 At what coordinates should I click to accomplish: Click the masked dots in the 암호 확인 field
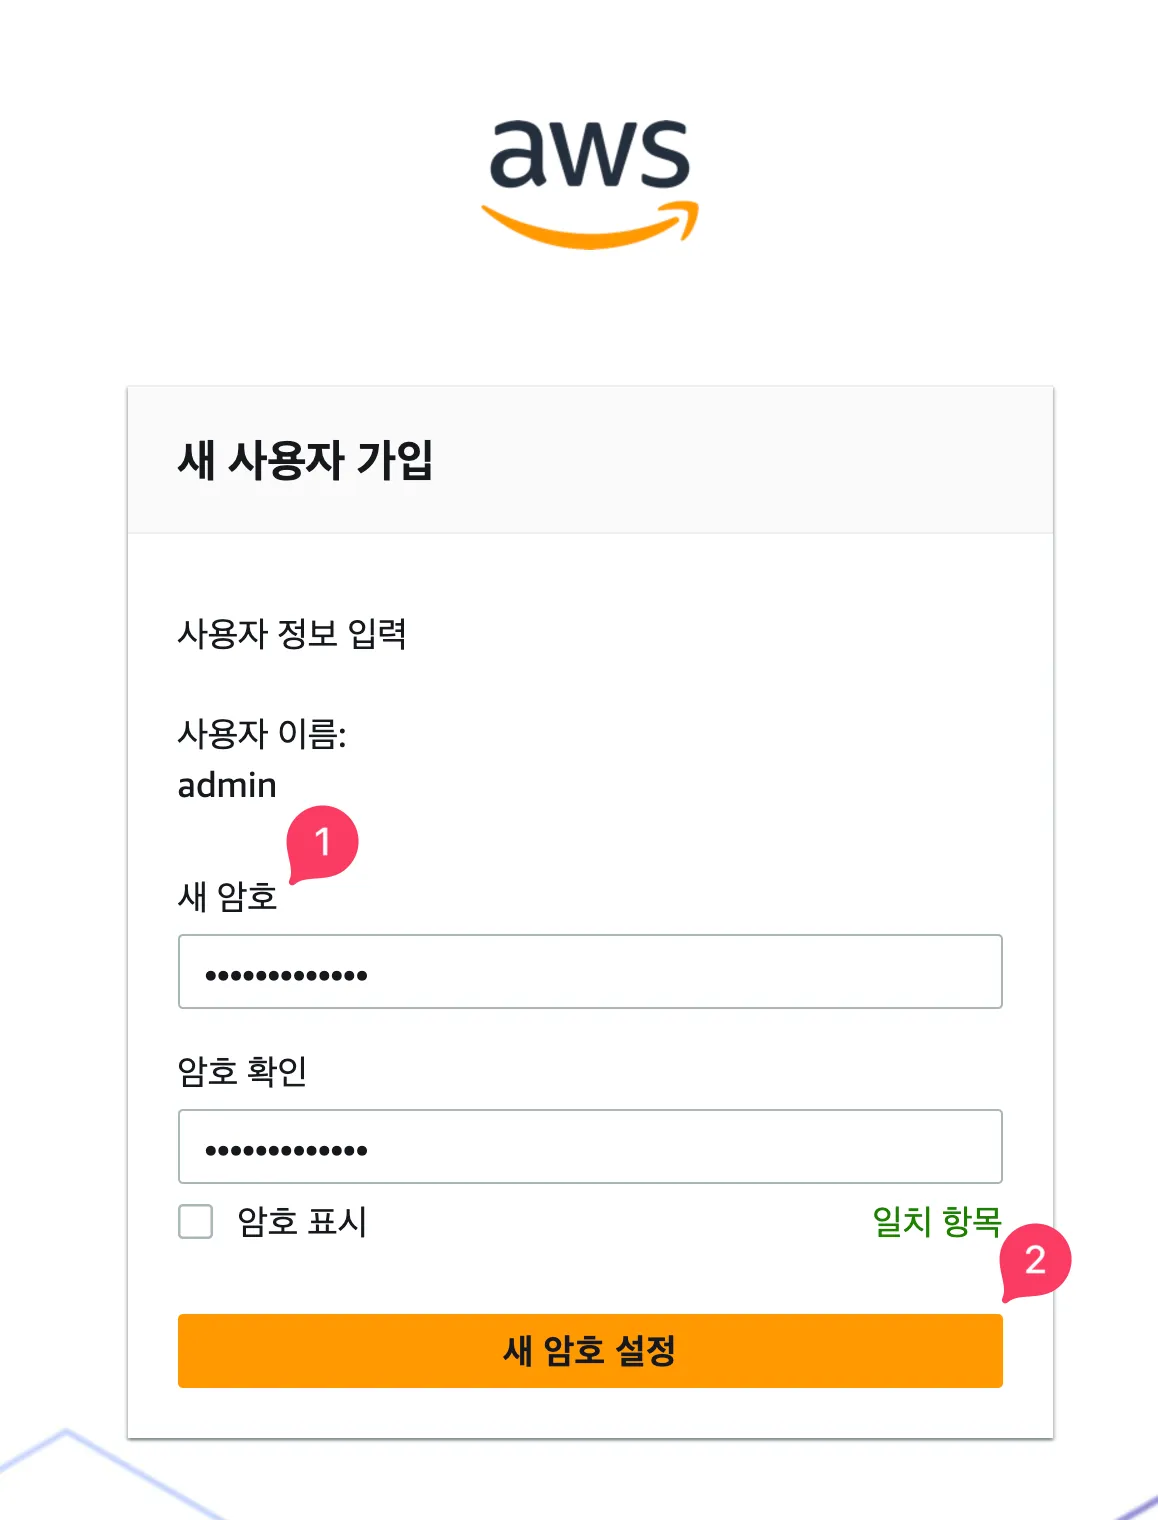tap(286, 1150)
